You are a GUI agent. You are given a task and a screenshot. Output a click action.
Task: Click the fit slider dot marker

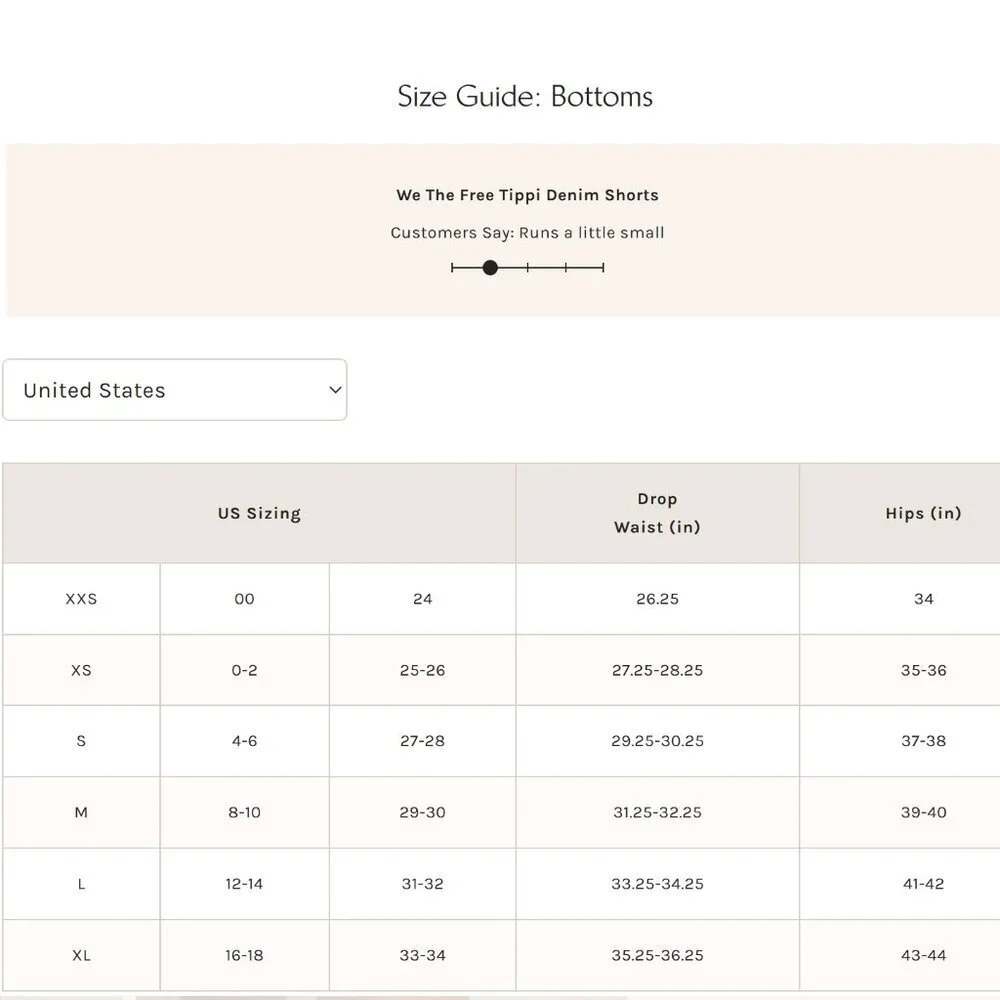pyautogui.click(x=490, y=267)
